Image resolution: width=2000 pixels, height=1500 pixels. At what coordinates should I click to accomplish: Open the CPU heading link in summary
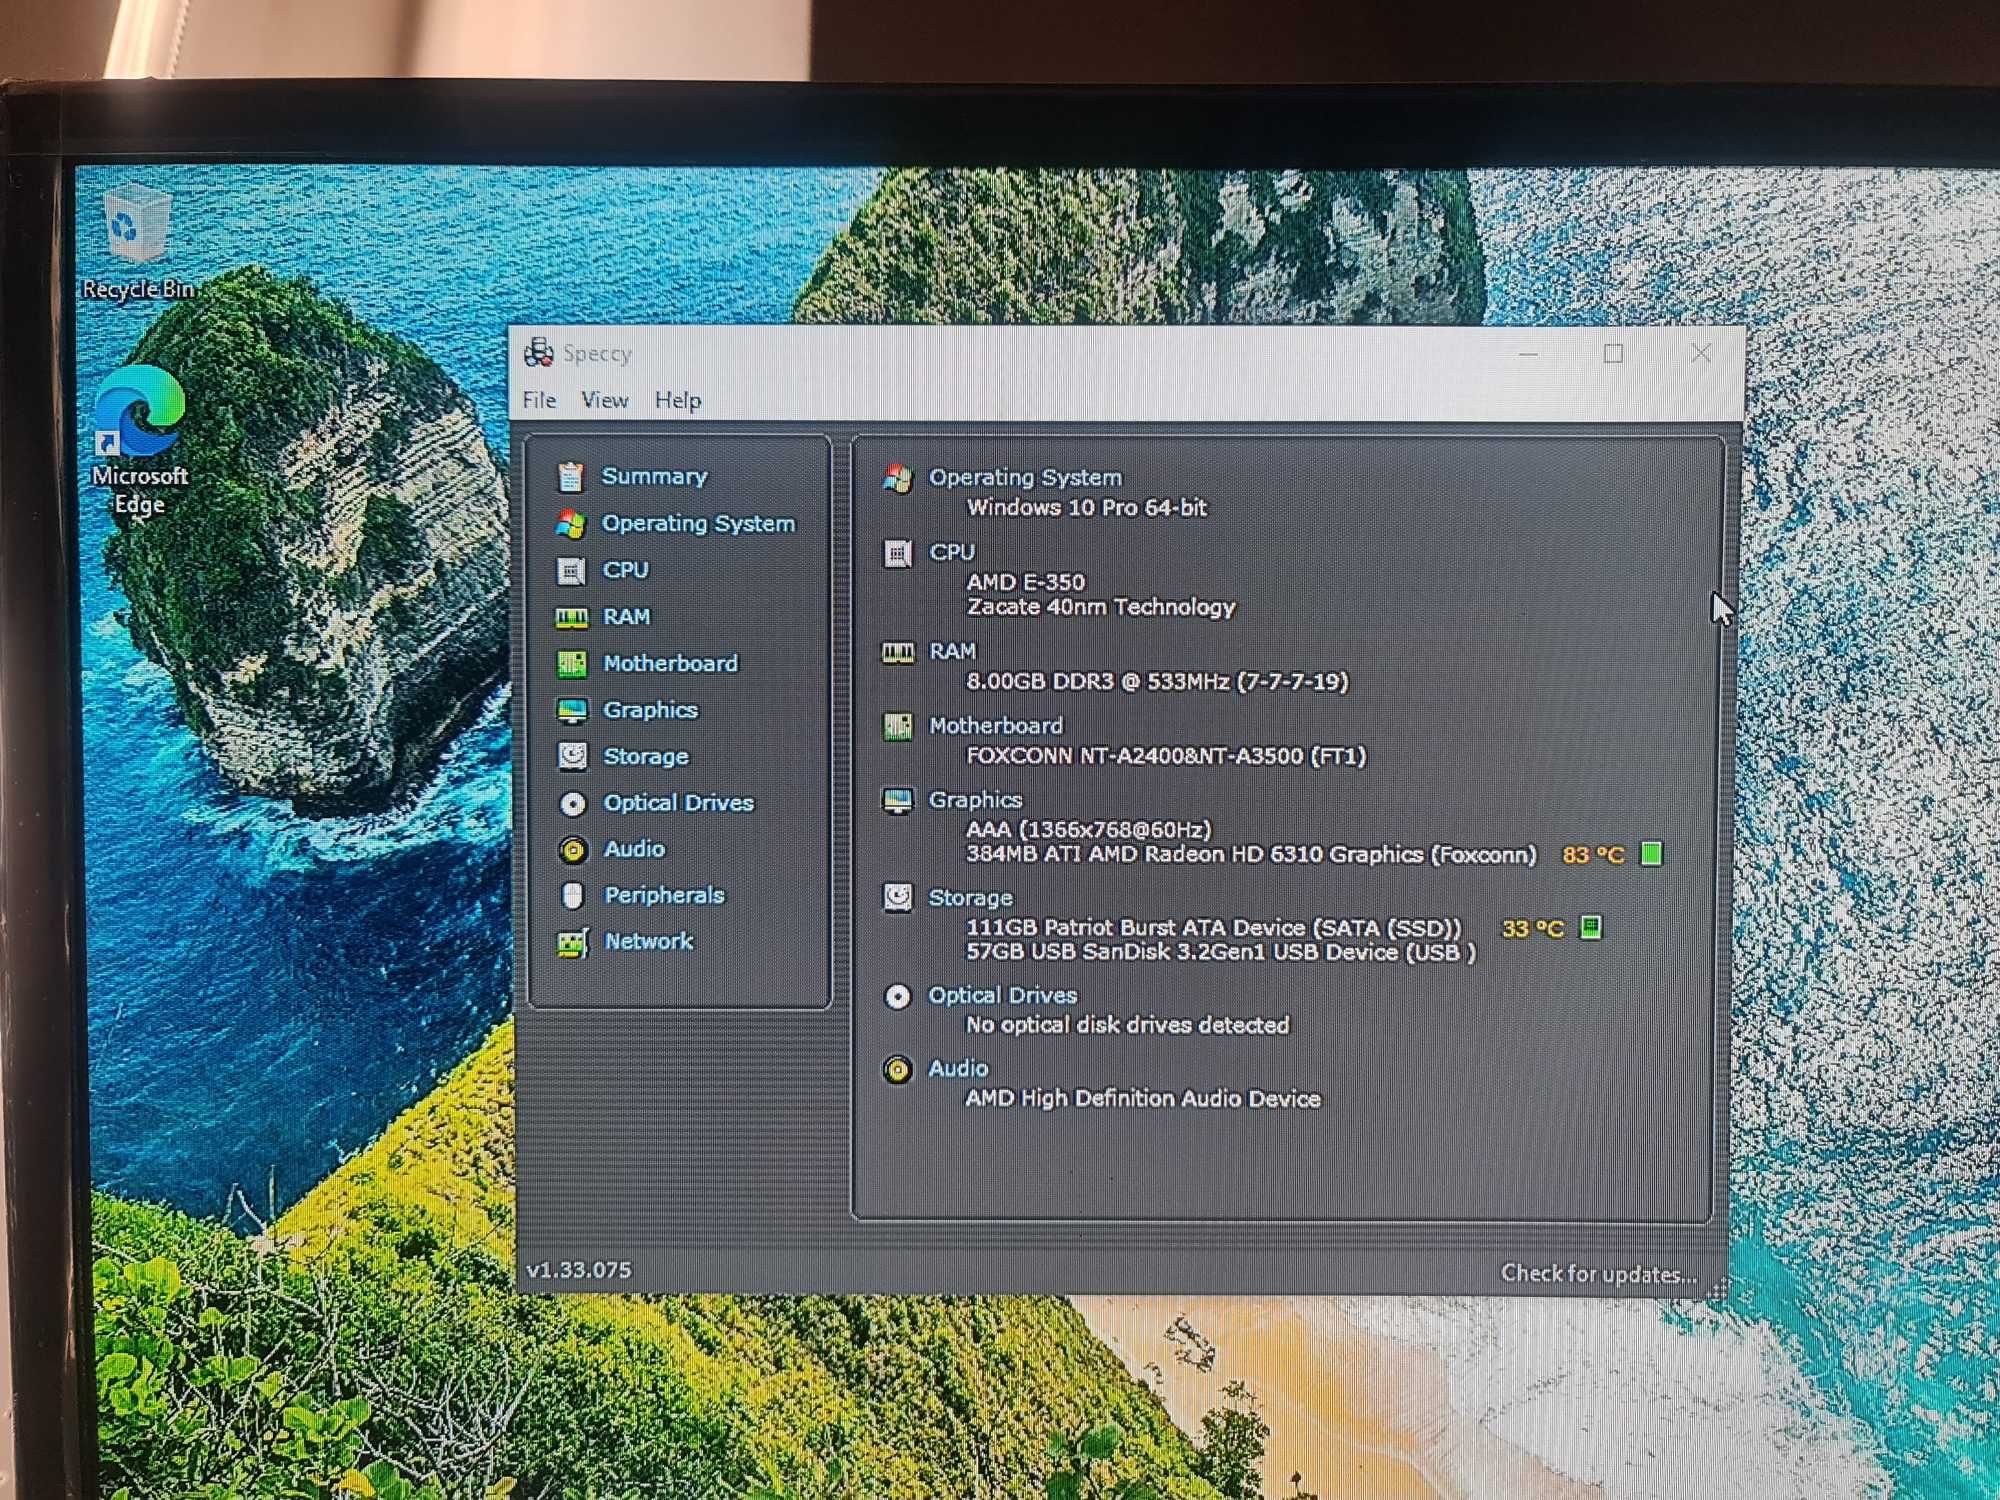point(951,552)
